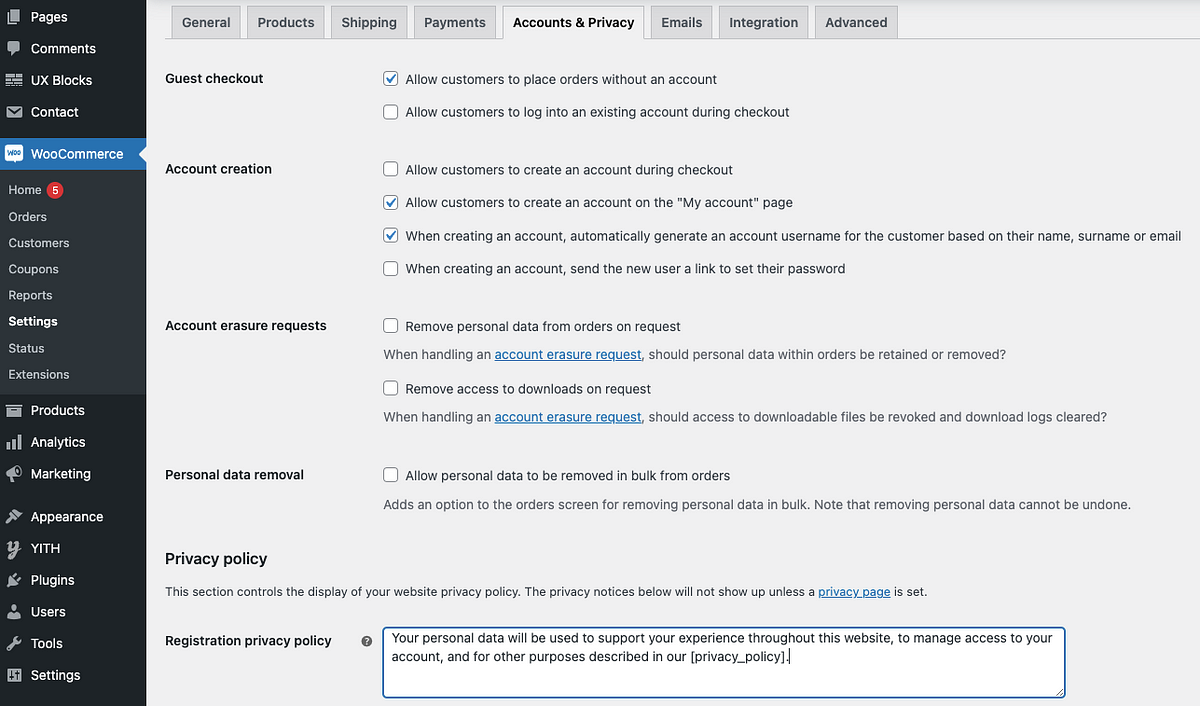Switch to the Products settings tab
Image resolution: width=1200 pixels, height=706 pixels.
click(286, 22)
